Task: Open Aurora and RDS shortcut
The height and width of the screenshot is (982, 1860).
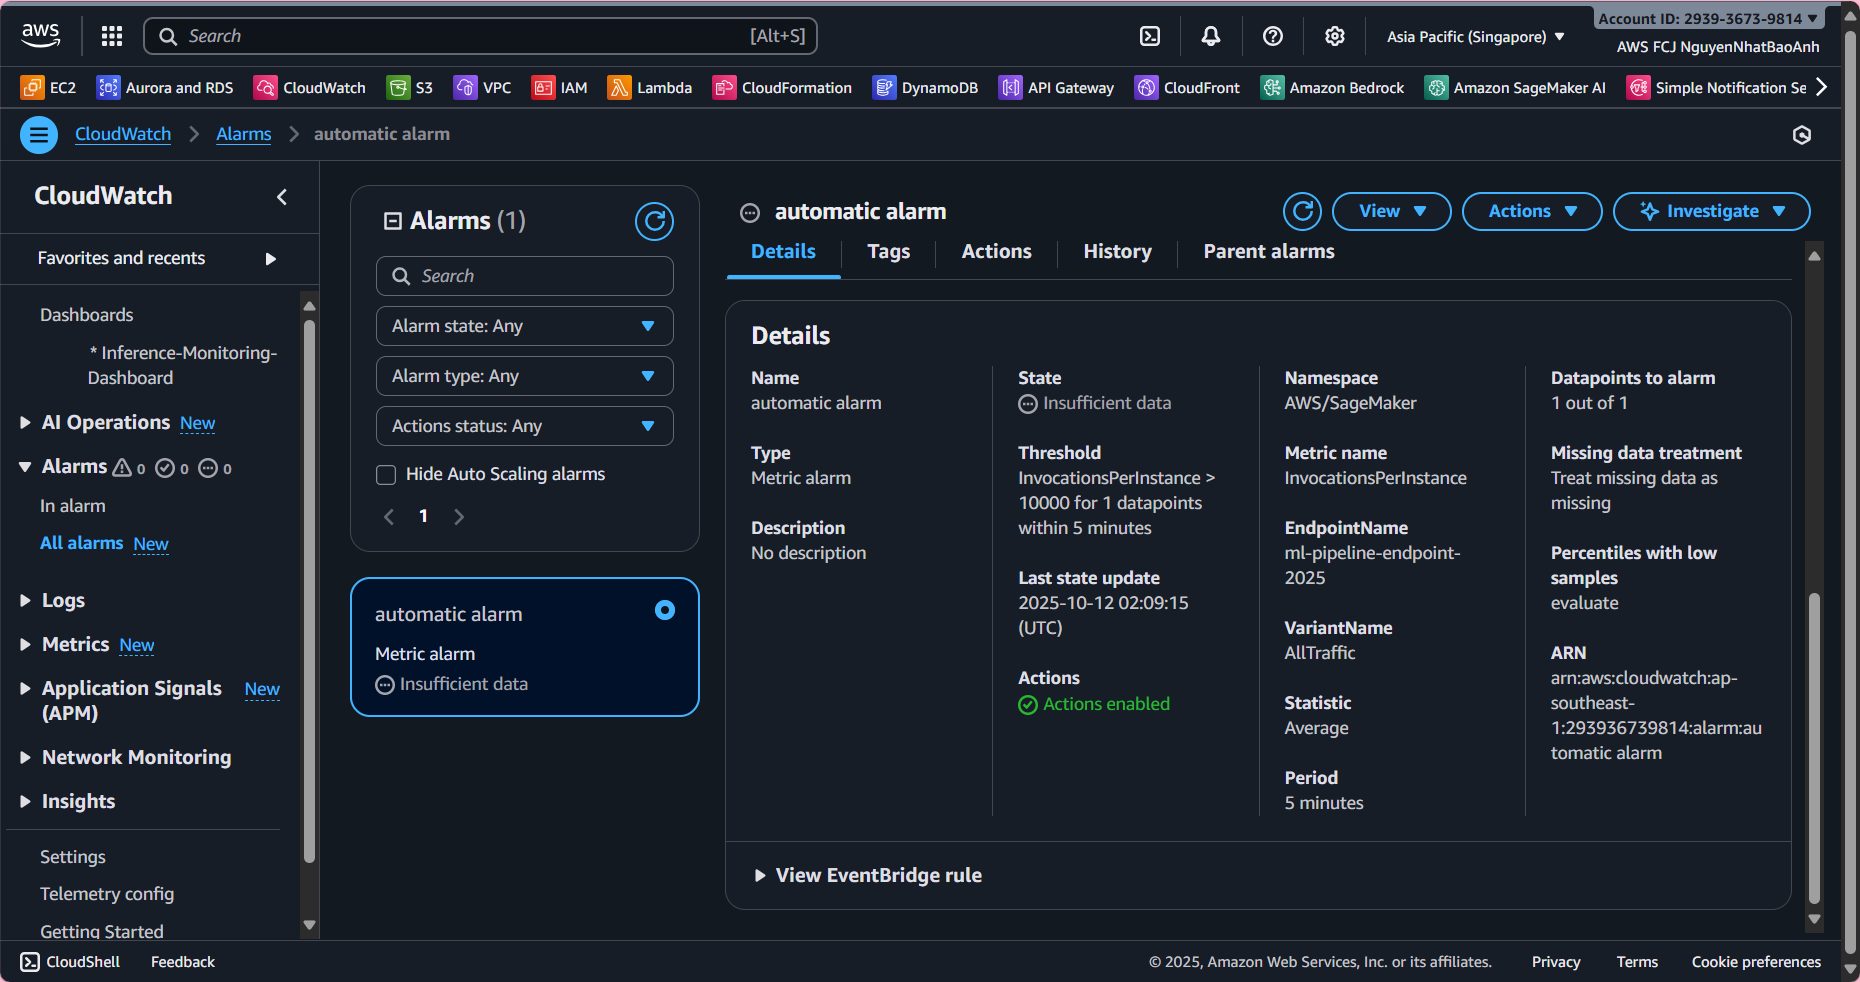Action: [165, 88]
